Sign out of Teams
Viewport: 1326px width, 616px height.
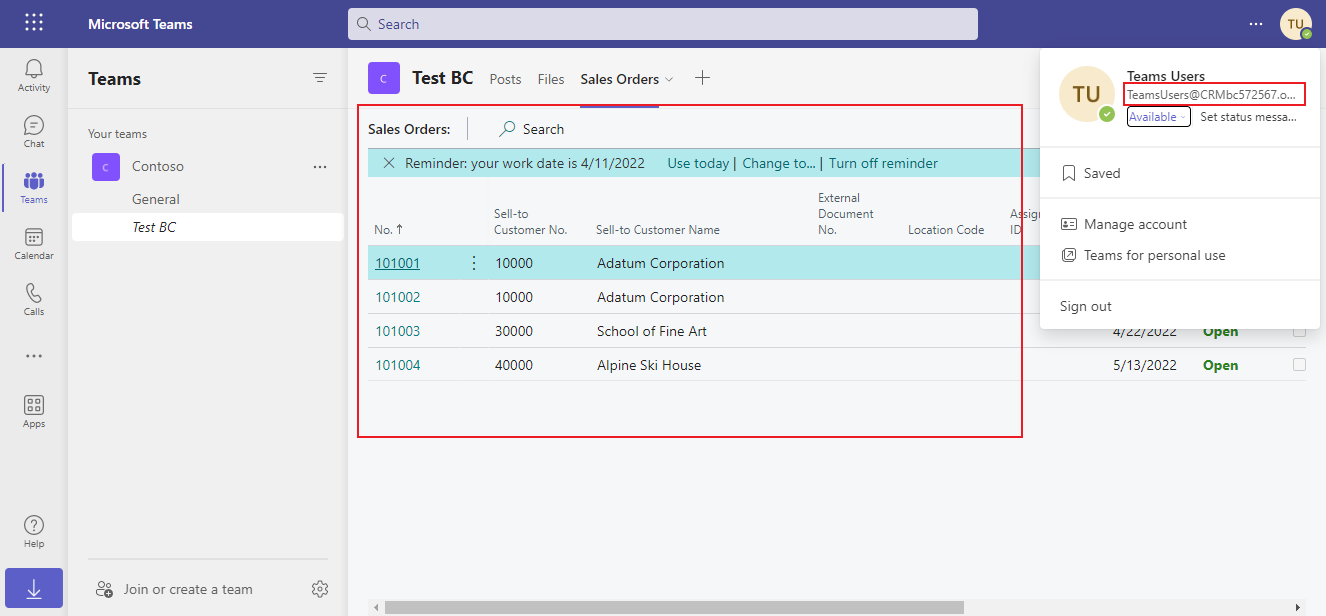[x=1084, y=306]
